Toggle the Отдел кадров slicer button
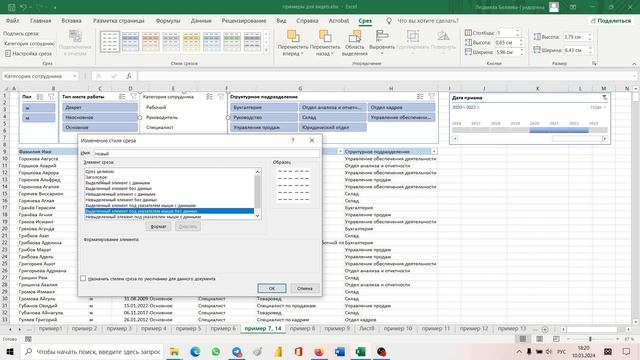The image size is (640, 360). click(x=401, y=107)
